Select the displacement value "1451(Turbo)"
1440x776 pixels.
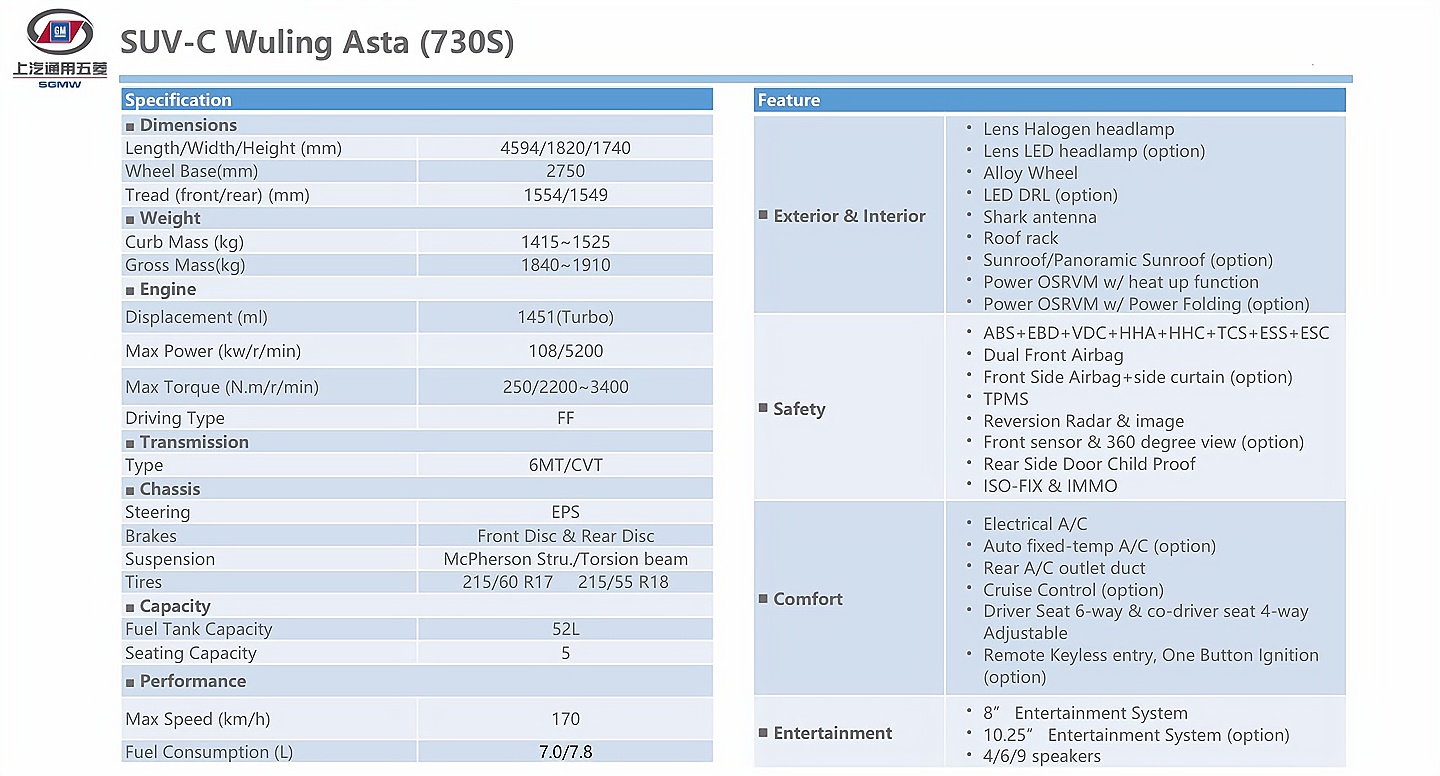point(565,317)
